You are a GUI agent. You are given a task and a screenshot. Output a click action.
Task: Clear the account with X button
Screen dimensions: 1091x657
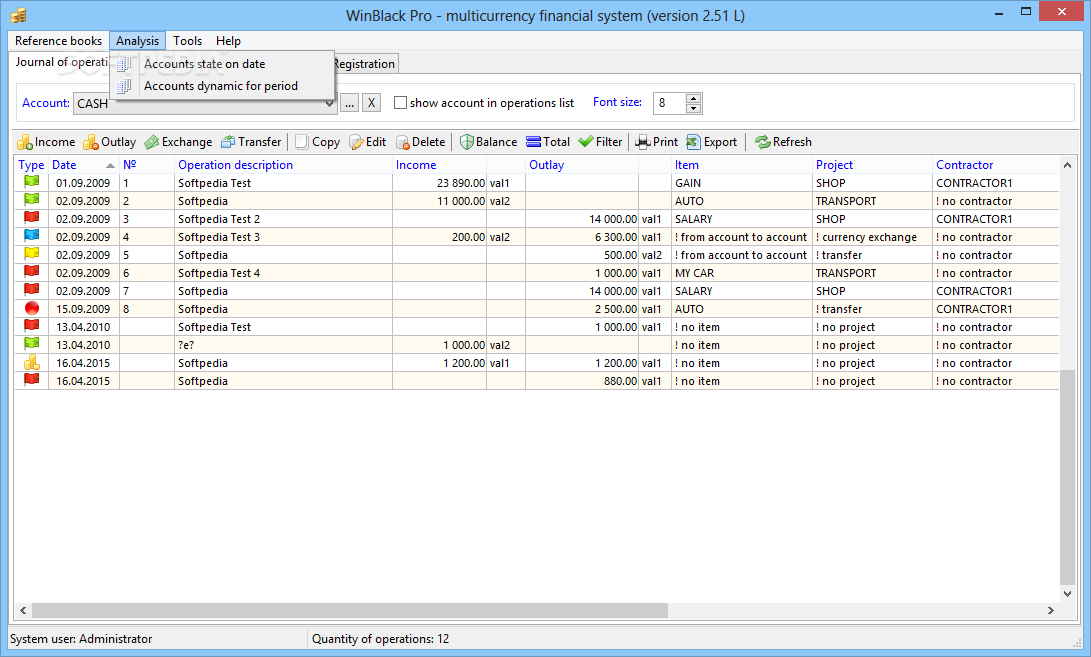pyautogui.click(x=372, y=103)
